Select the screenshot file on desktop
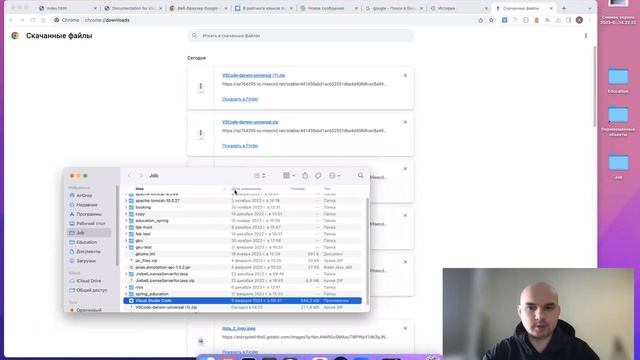 [617, 11]
